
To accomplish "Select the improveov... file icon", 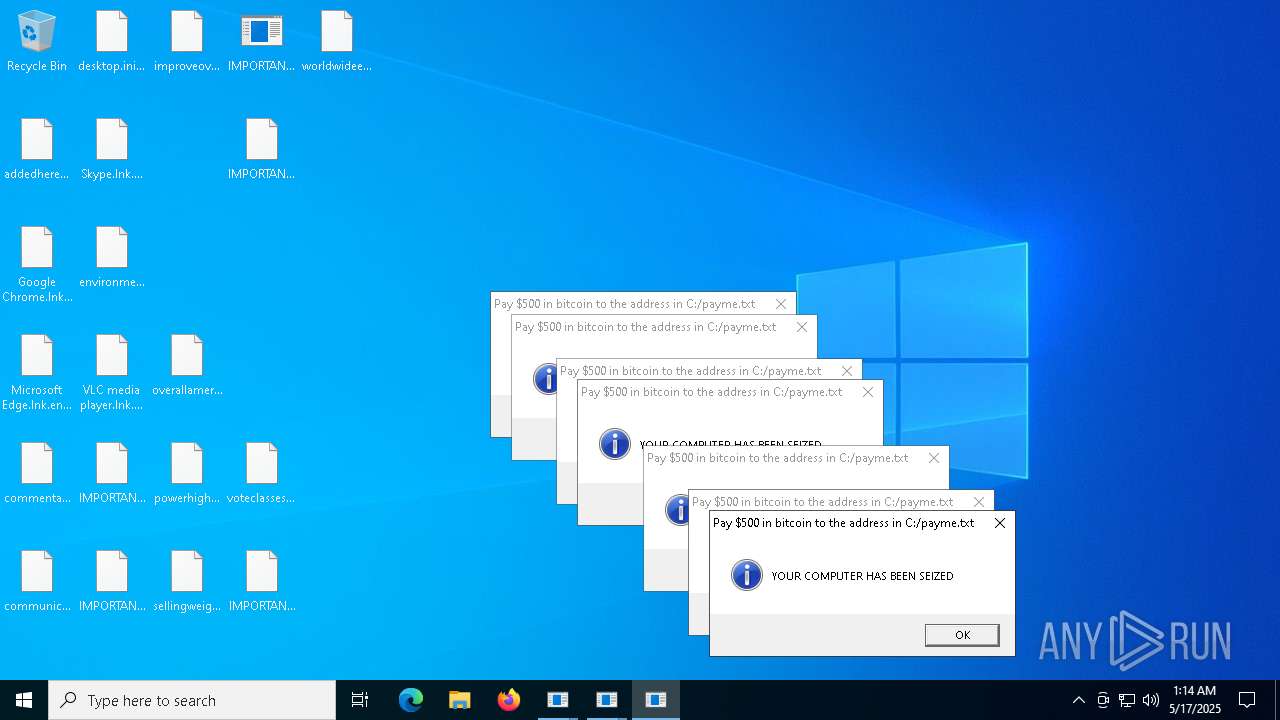I will coord(187,41).
